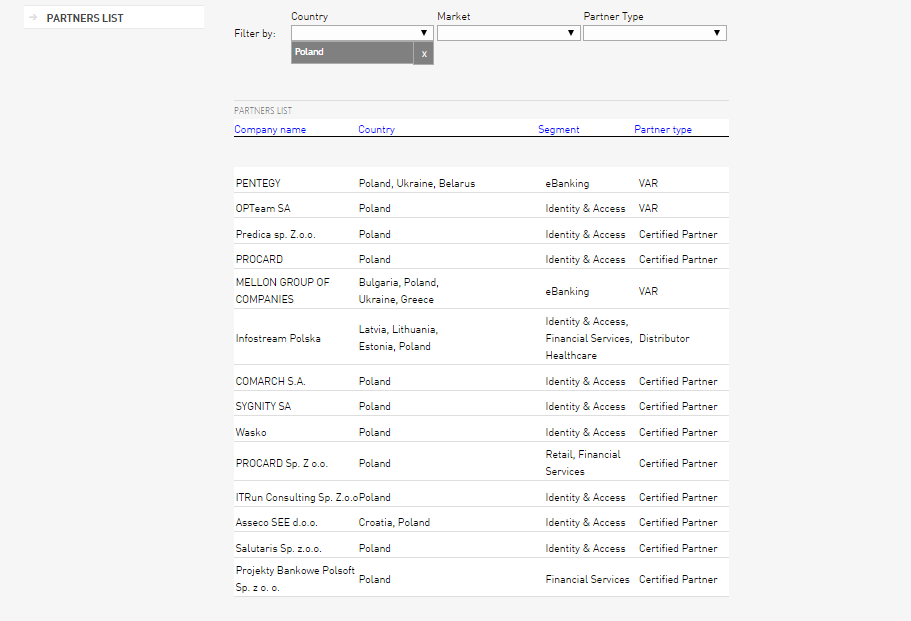
Task: Click eBanking segment in MELLON row
Action: [567, 291]
